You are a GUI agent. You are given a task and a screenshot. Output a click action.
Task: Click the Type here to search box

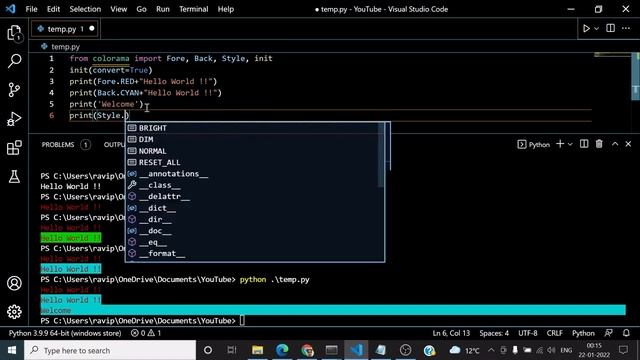(110, 350)
